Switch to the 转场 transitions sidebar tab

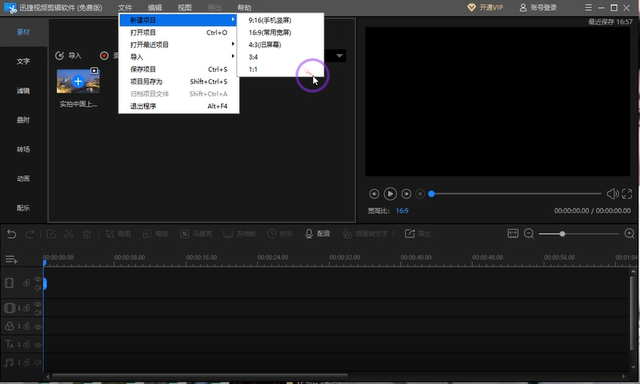[x=23, y=149]
